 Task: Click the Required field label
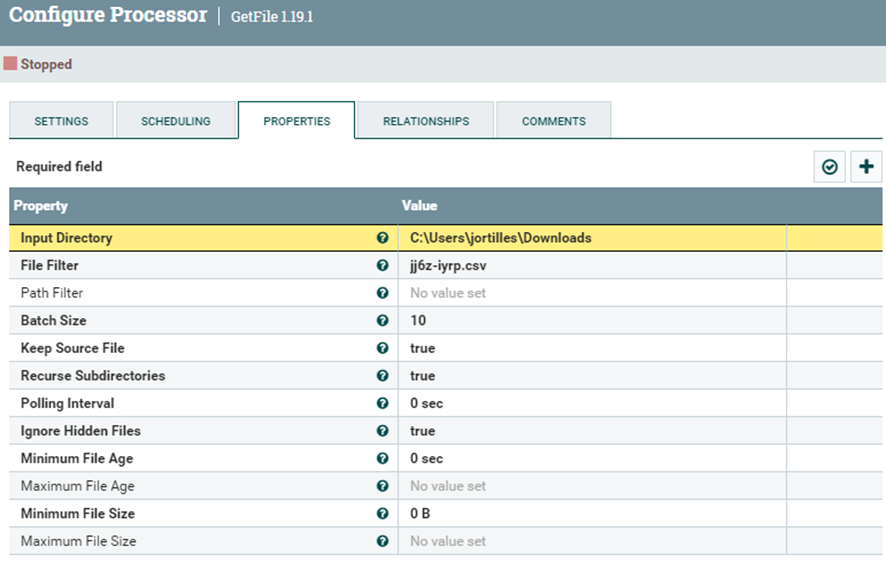(59, 167)
